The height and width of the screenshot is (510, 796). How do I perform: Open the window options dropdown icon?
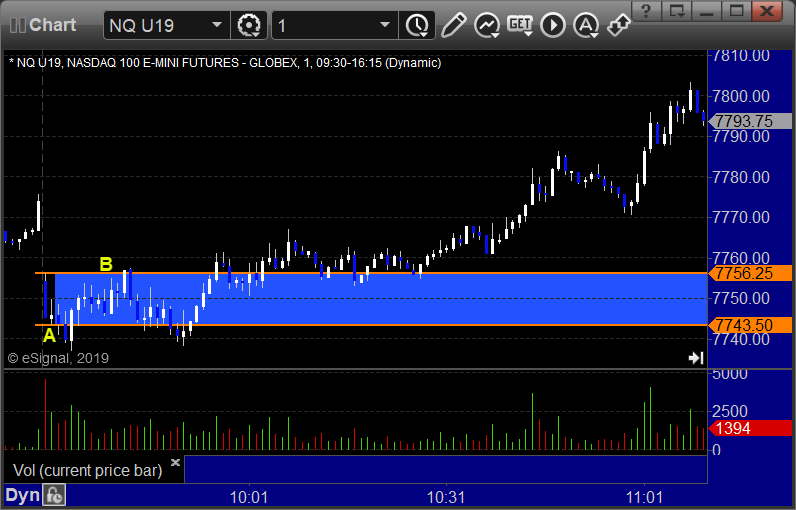[x=677, y=11]
